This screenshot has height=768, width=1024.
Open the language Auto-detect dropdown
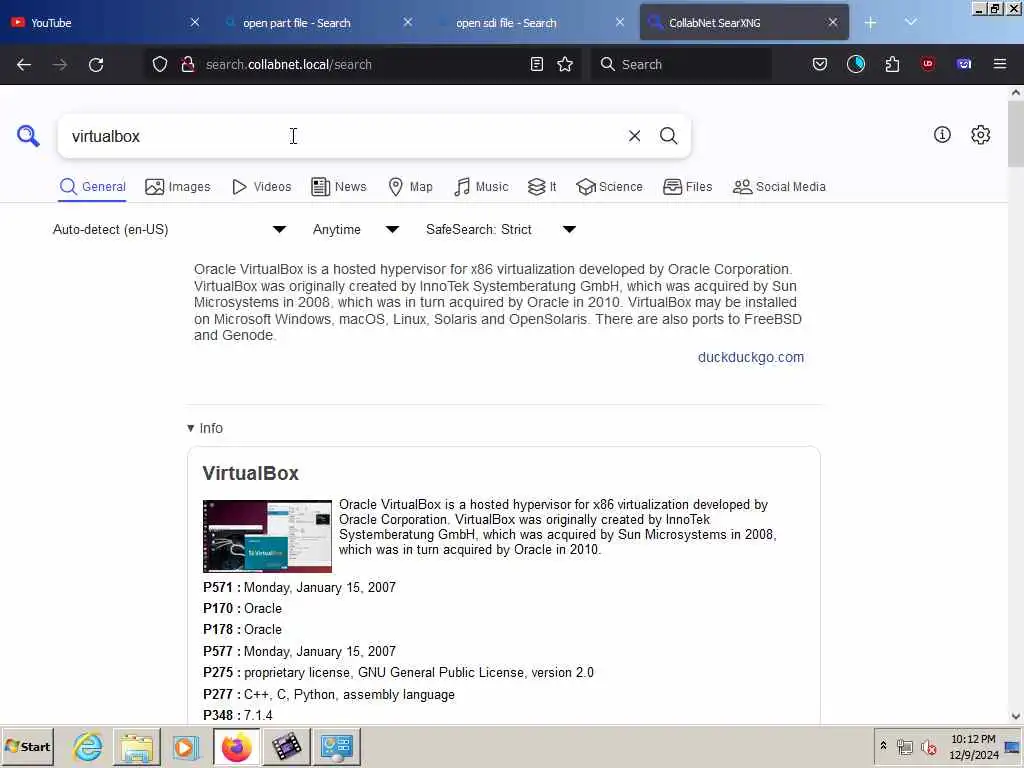pos(169,229)
